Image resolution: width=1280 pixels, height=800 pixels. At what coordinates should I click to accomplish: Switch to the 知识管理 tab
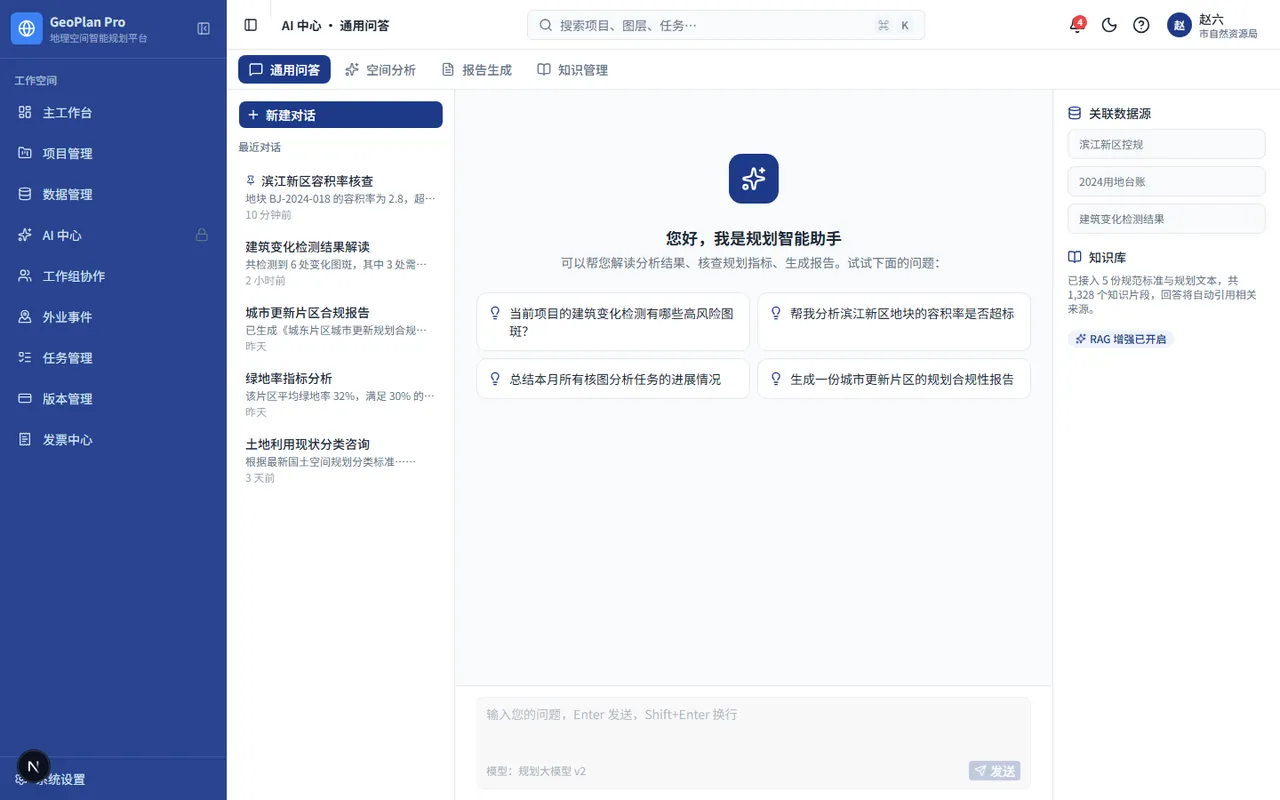tap(572, 70)
